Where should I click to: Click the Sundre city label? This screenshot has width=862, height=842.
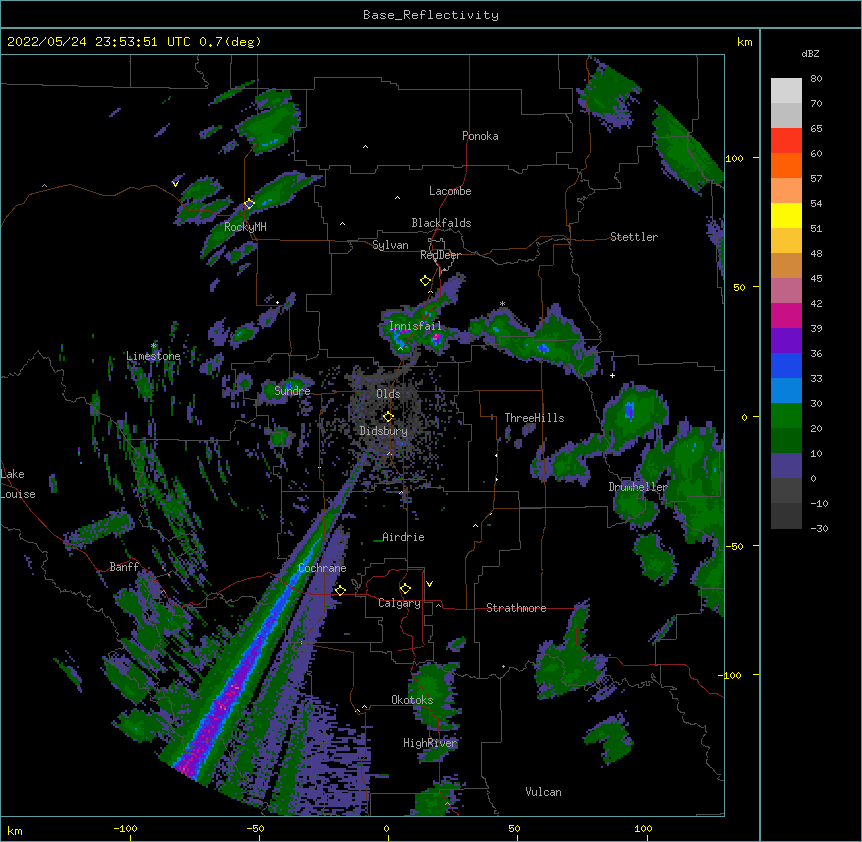(292, 391)
